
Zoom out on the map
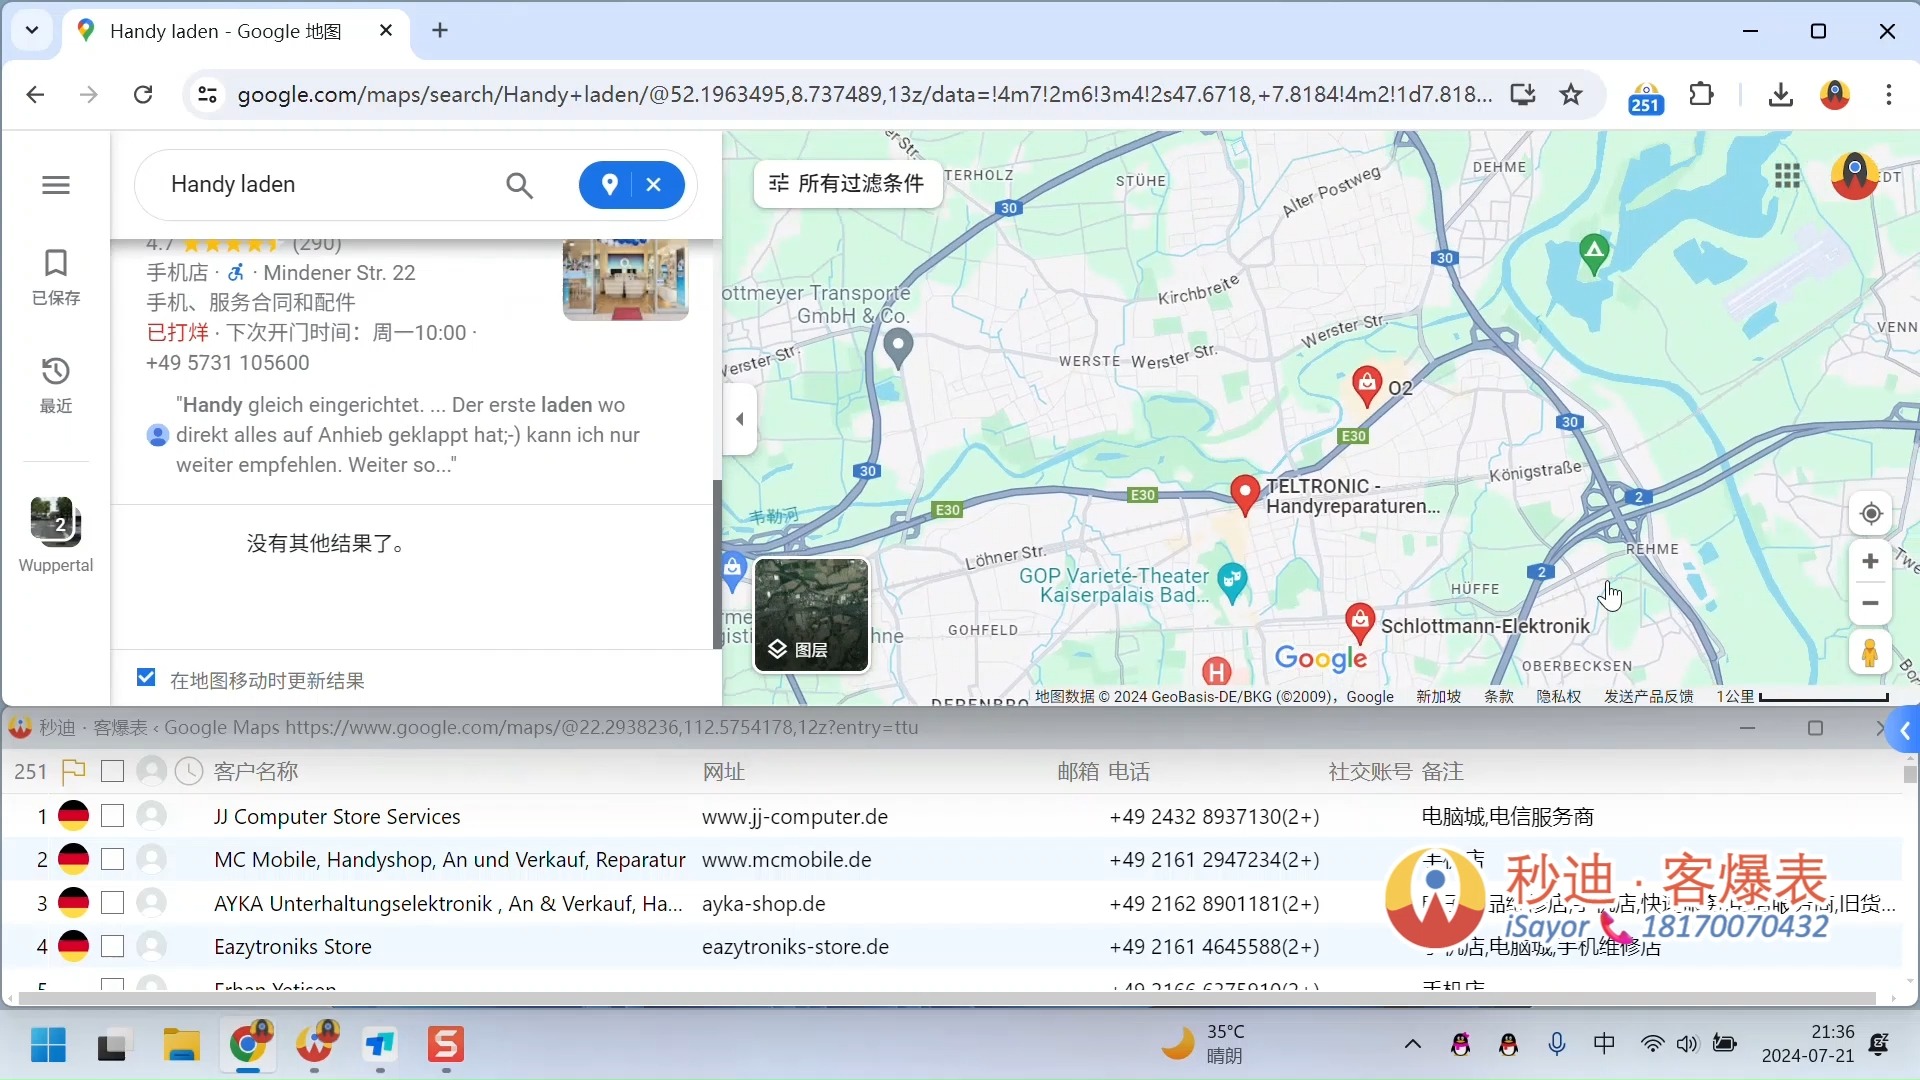point(1870,604)
